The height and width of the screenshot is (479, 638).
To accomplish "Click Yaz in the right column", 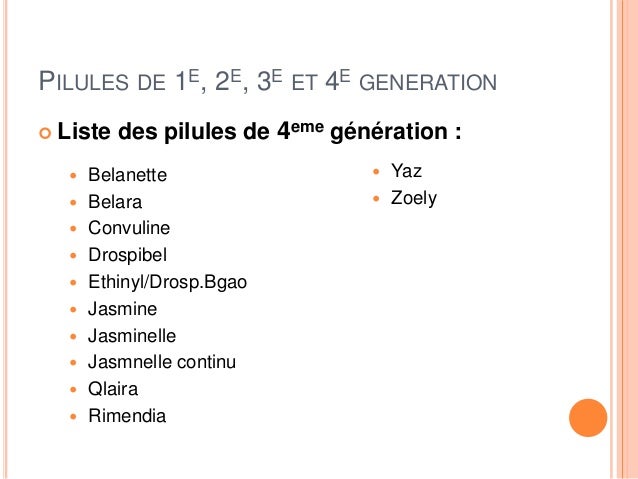I will [x=406, y=171].
